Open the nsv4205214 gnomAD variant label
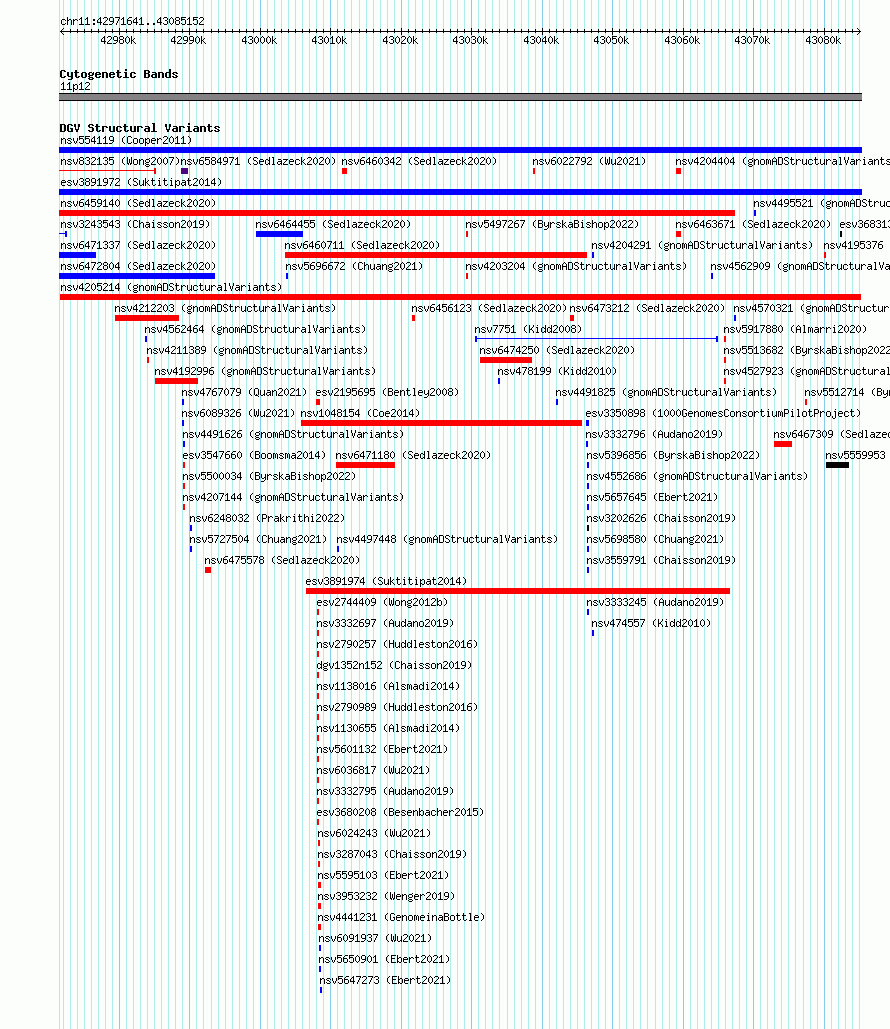Image resolution: width=890 pixels, height=1029 pixels. 171,287
